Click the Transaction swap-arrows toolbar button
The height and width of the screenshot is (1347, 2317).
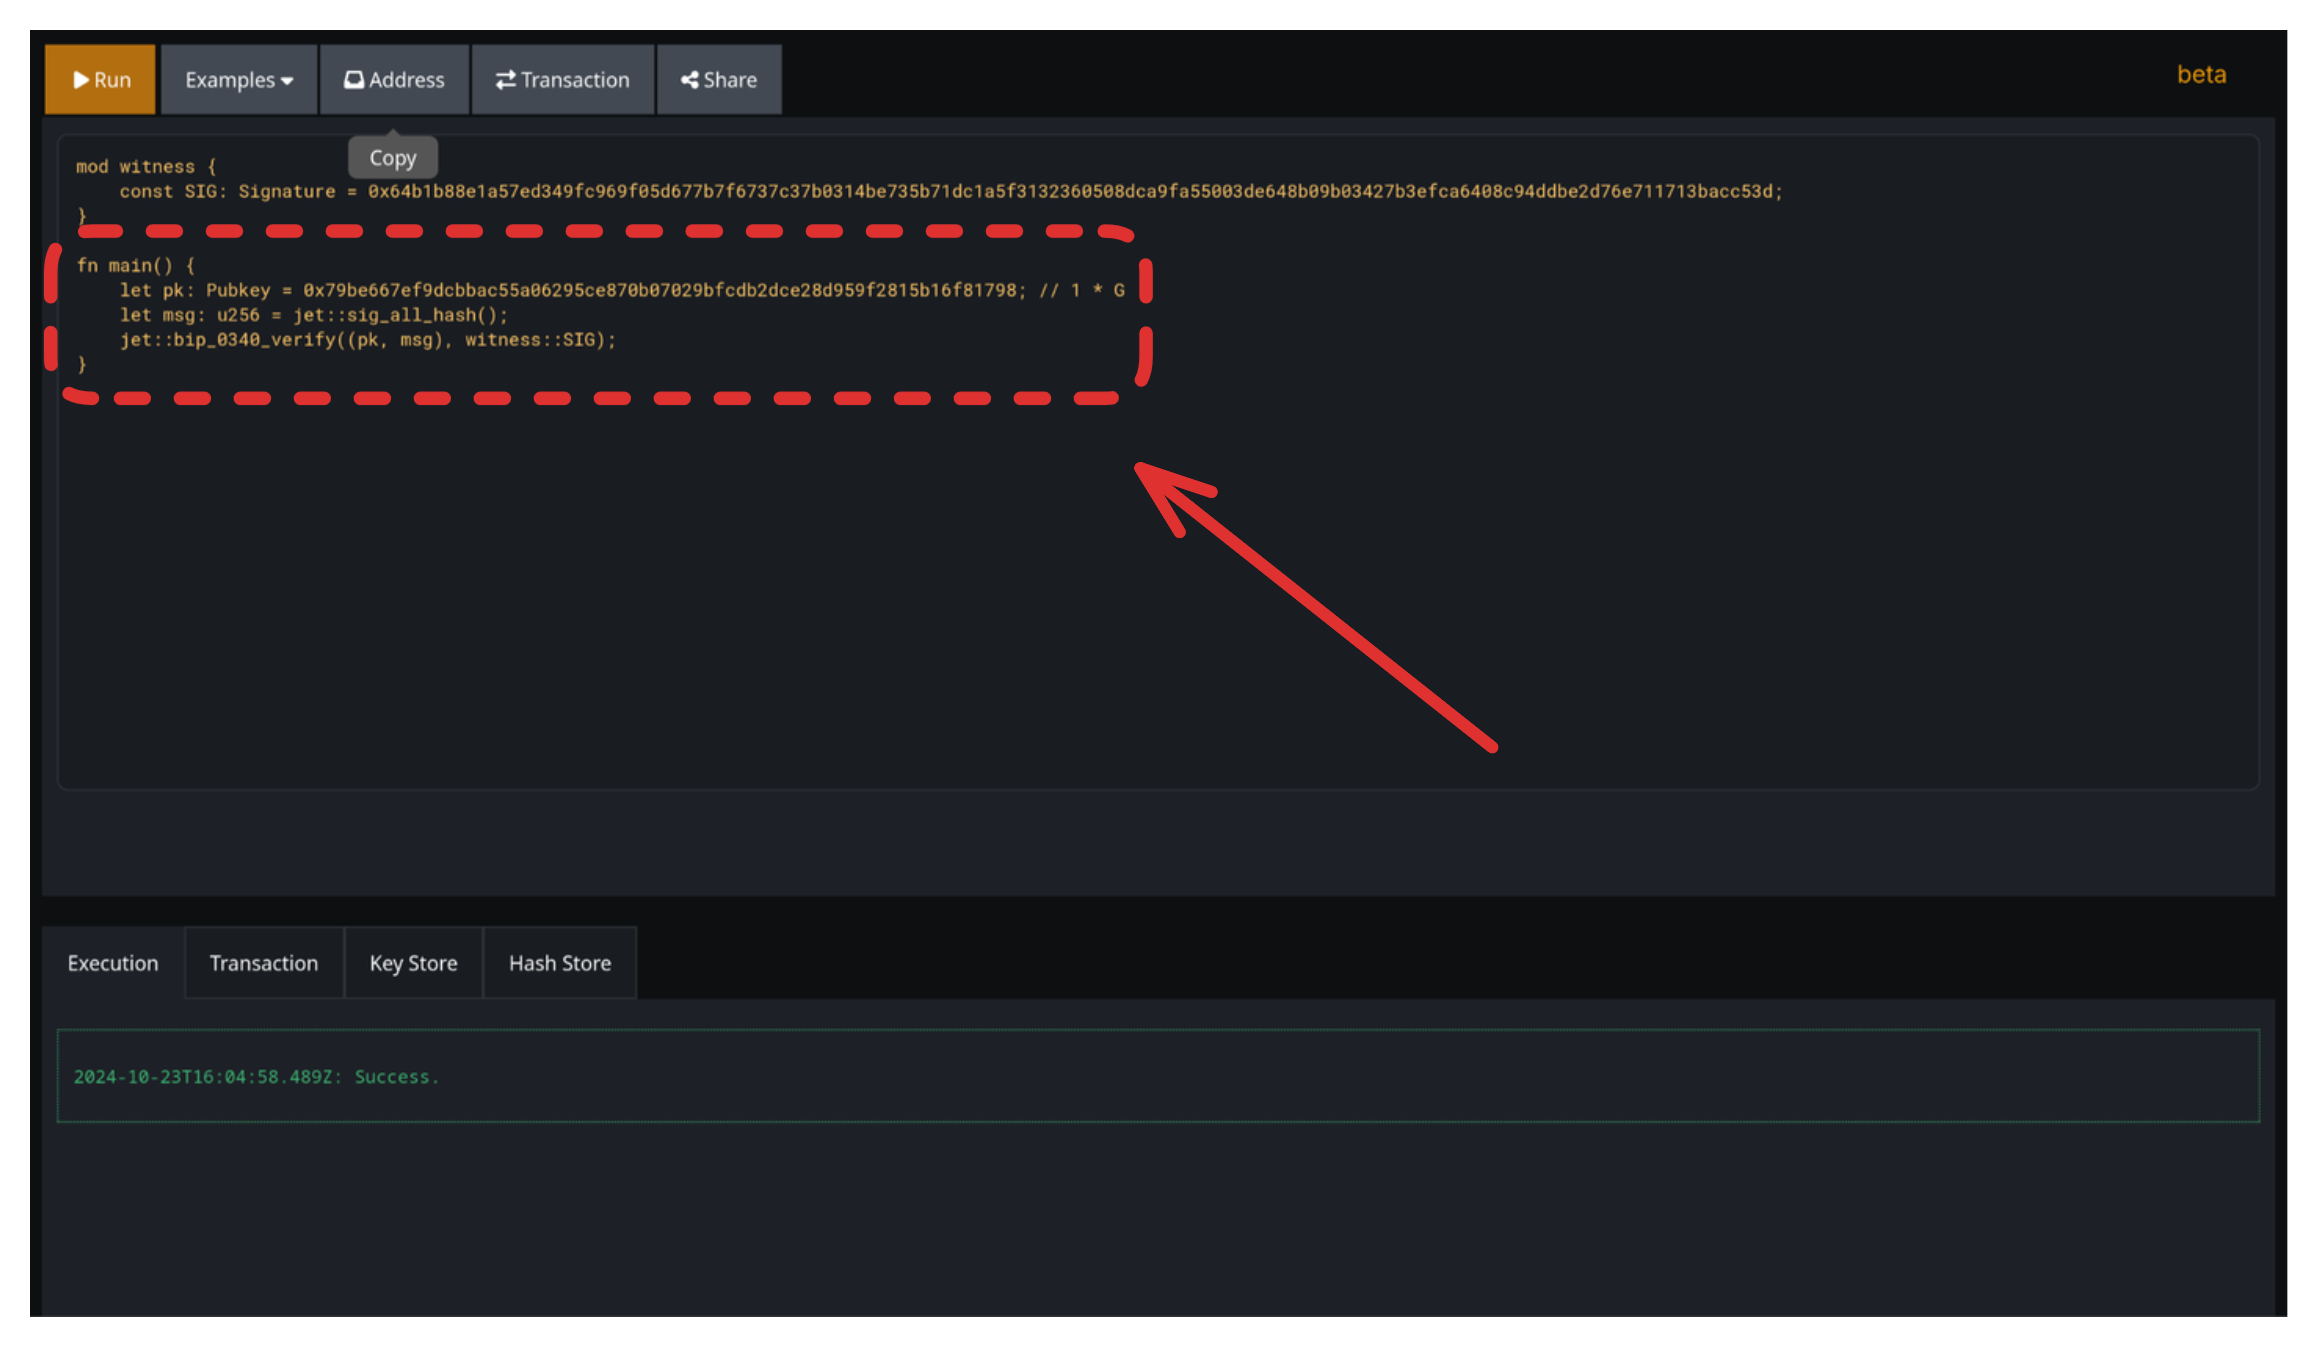tap(562, 80)
